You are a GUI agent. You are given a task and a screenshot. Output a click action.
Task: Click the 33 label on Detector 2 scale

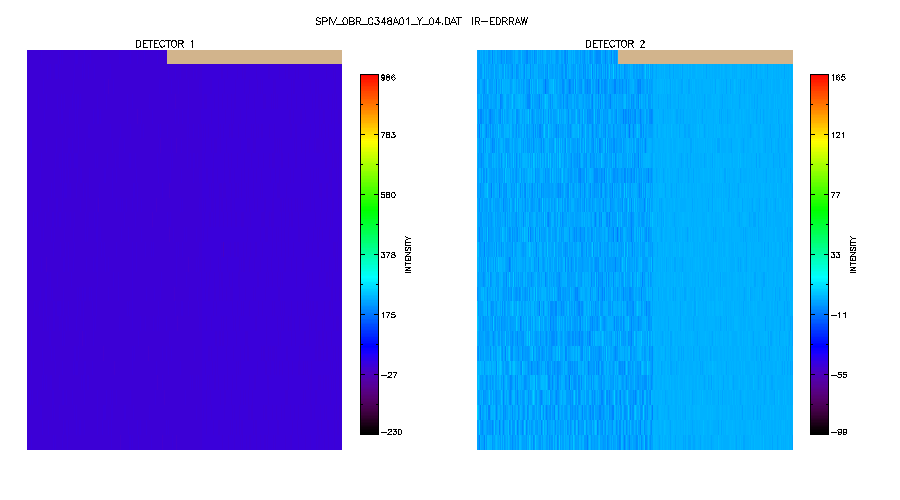tap(835, 255)
